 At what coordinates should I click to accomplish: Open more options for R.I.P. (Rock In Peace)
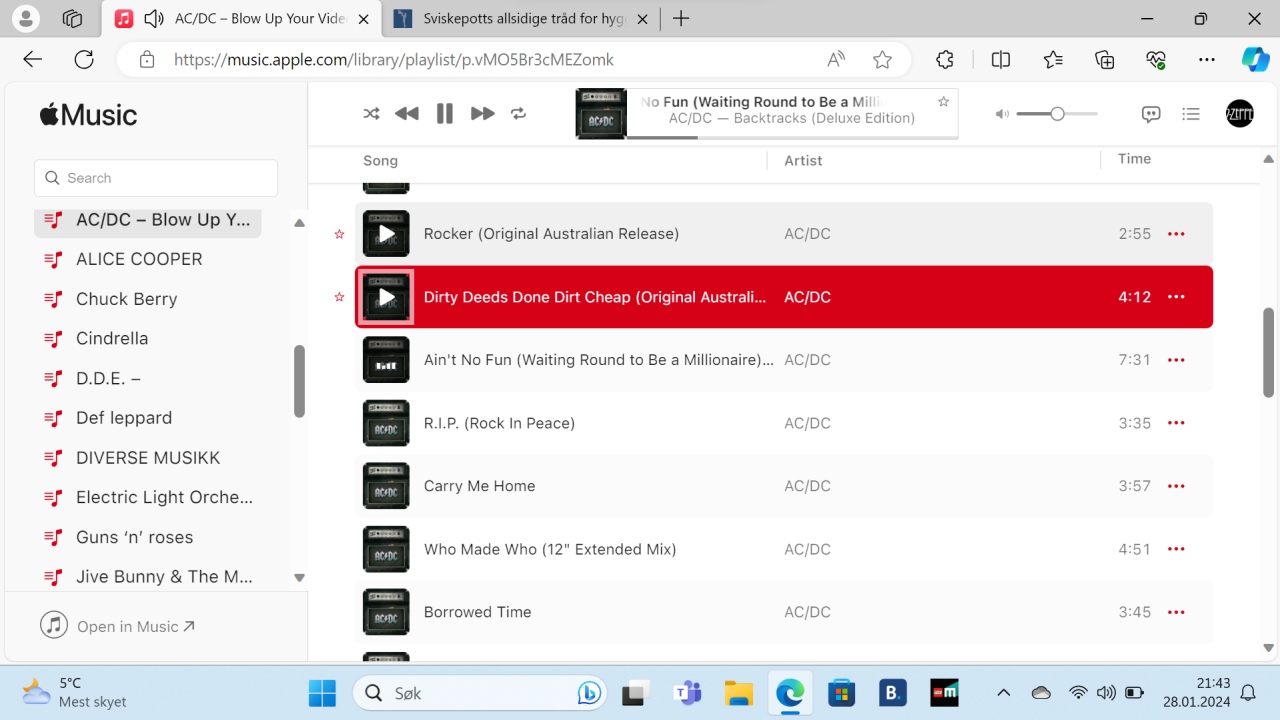point(1176,422)
